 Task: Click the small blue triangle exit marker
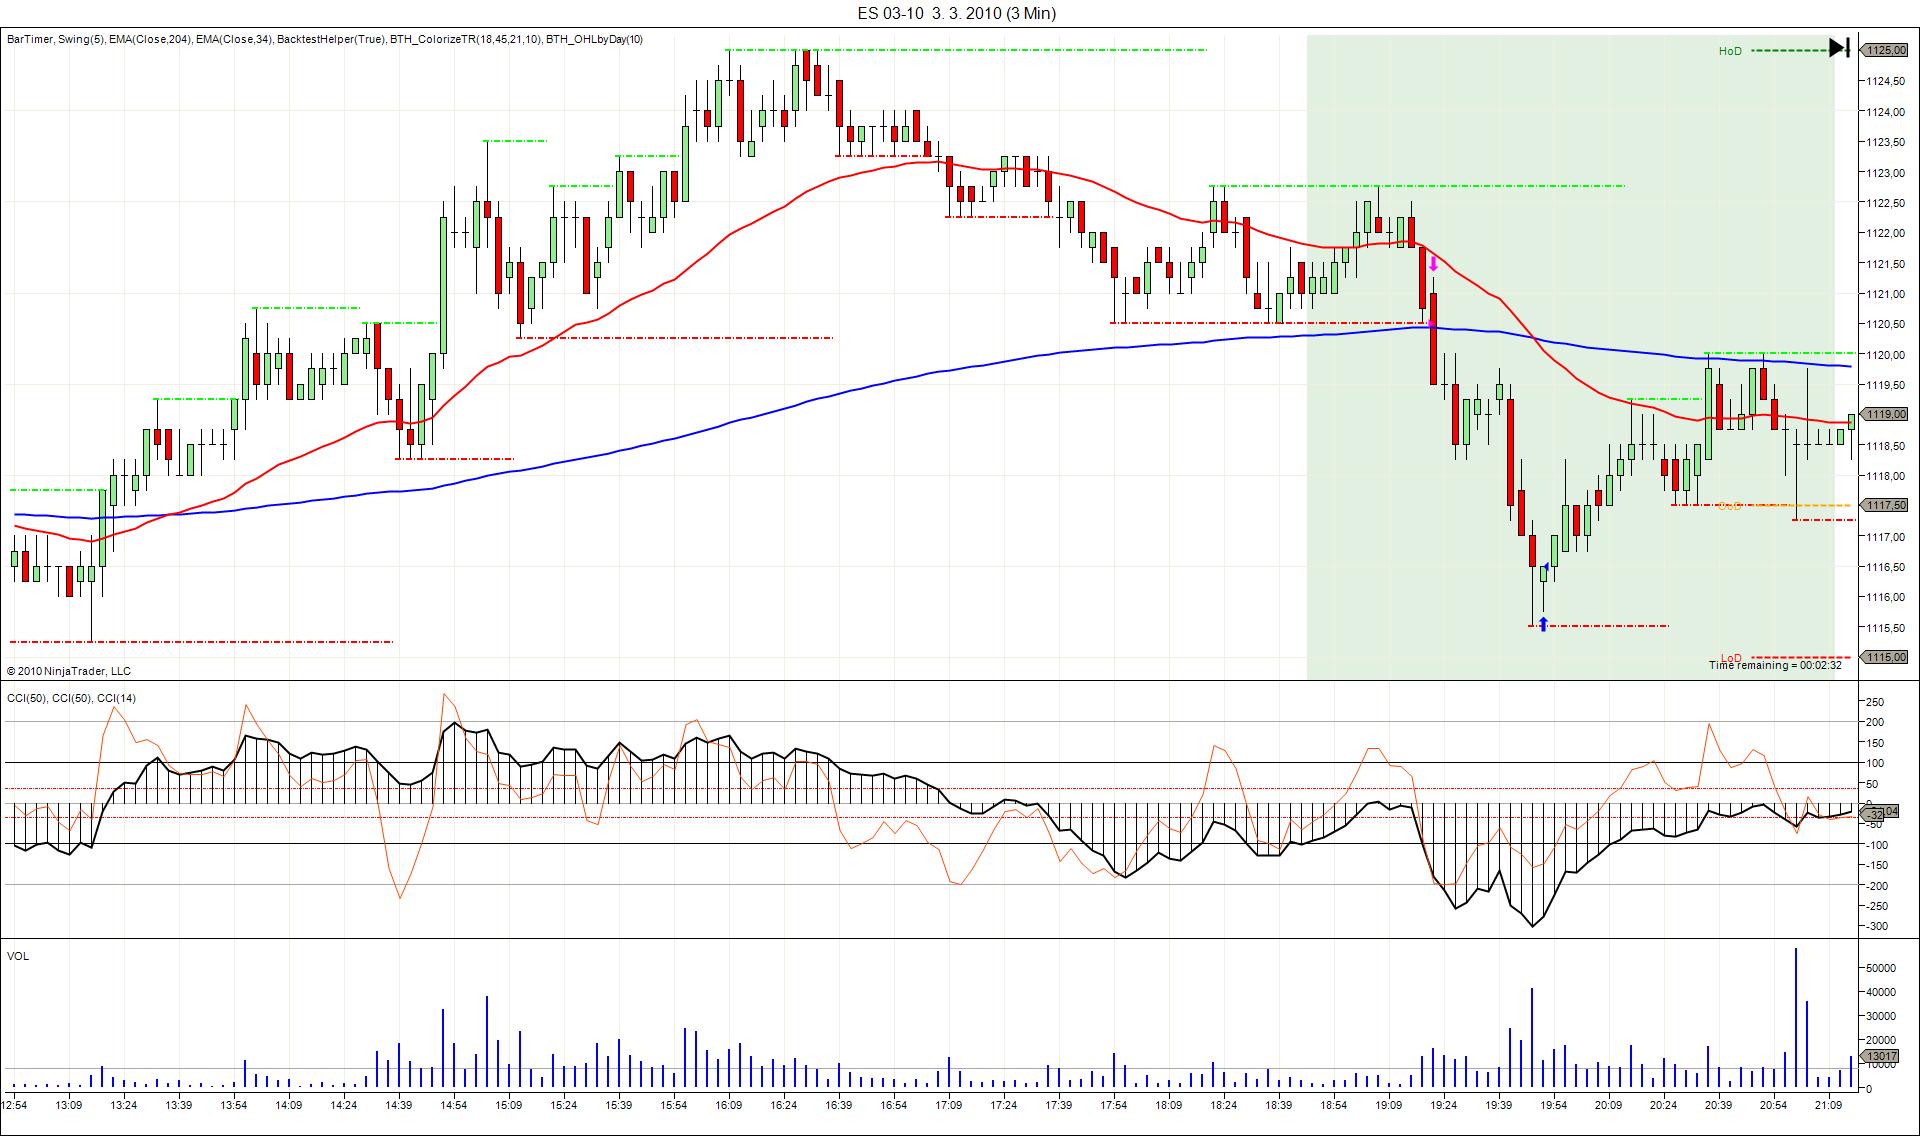click(x=1547, y=567)
